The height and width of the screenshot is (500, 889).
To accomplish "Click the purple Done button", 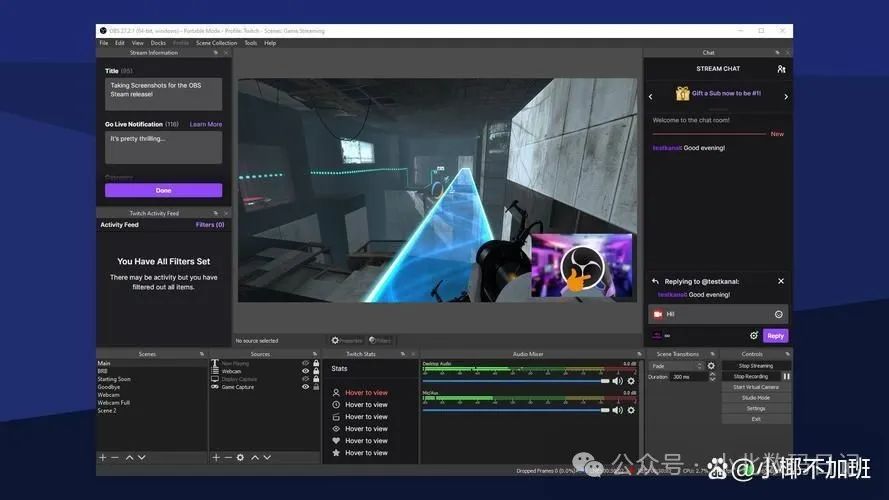I will click(163, 190).
